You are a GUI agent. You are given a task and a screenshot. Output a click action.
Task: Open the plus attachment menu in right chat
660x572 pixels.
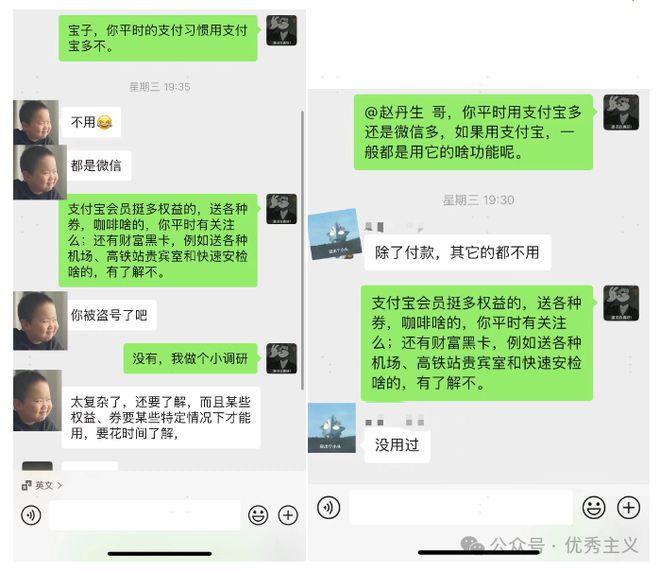[628, 507]
